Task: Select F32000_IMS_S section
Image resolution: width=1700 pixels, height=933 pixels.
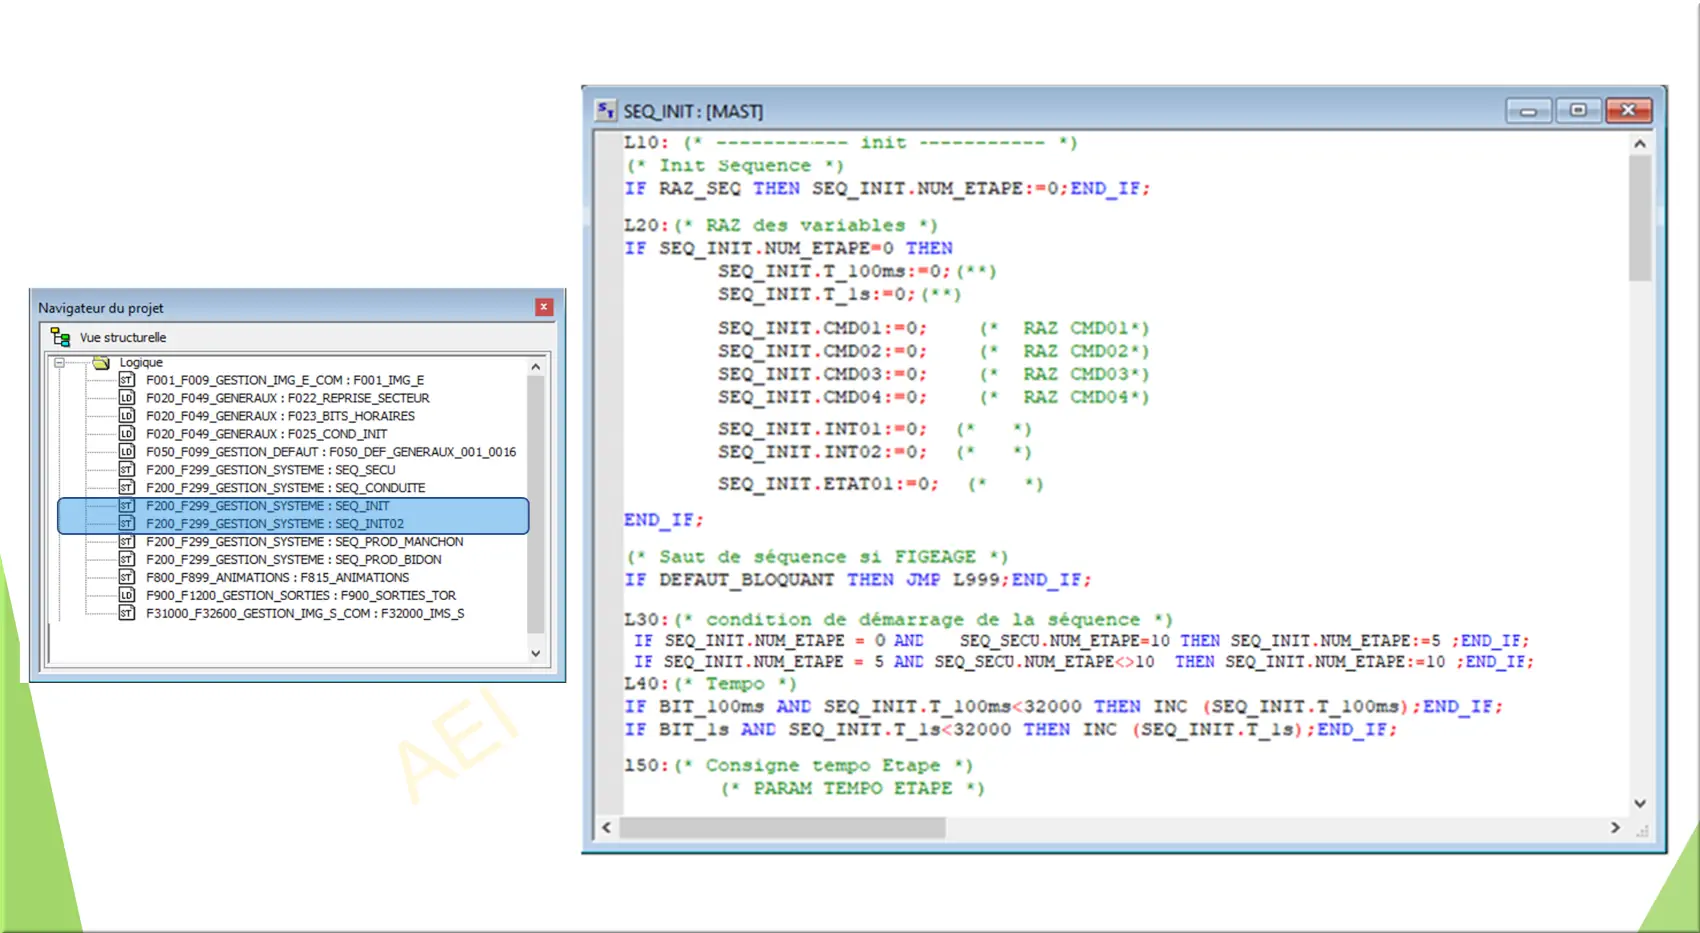Action: tap(305, 613)
